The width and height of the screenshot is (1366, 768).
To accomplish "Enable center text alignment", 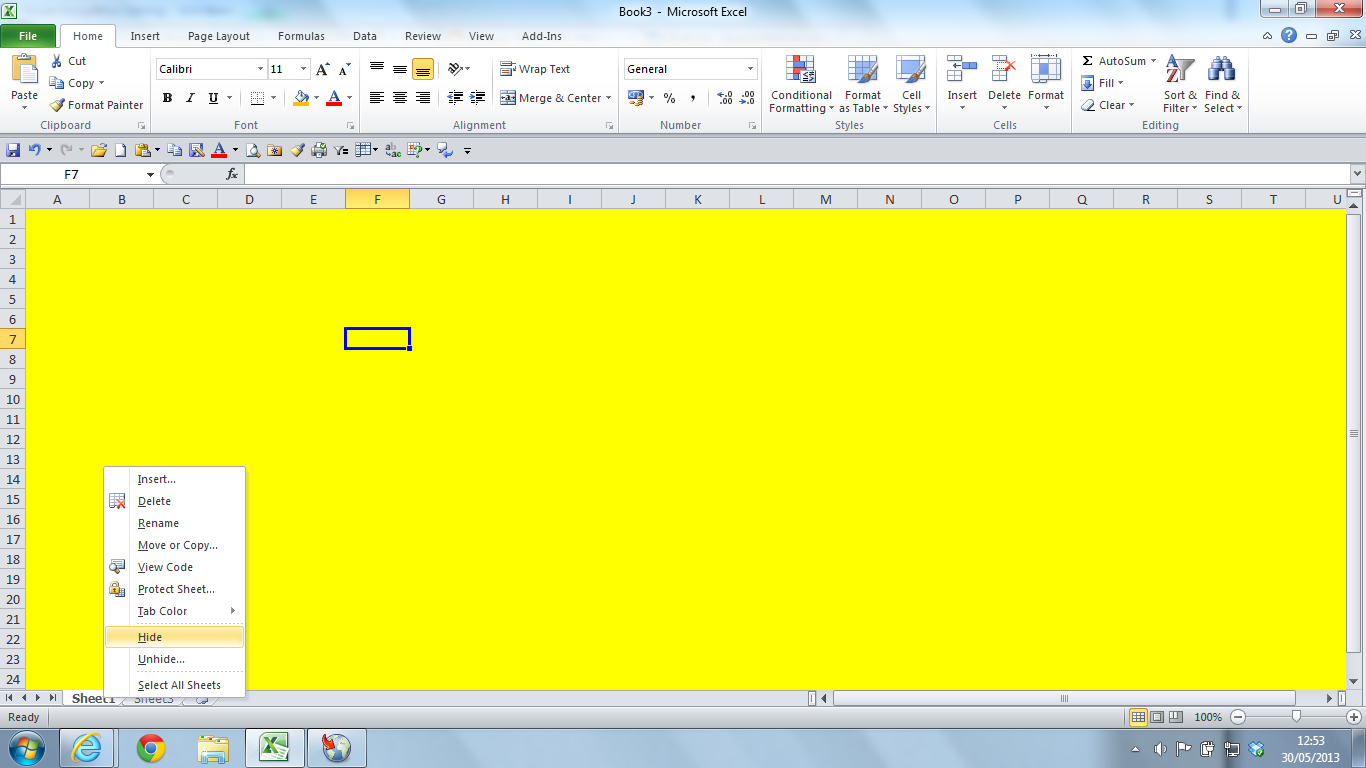I will 398,98.
